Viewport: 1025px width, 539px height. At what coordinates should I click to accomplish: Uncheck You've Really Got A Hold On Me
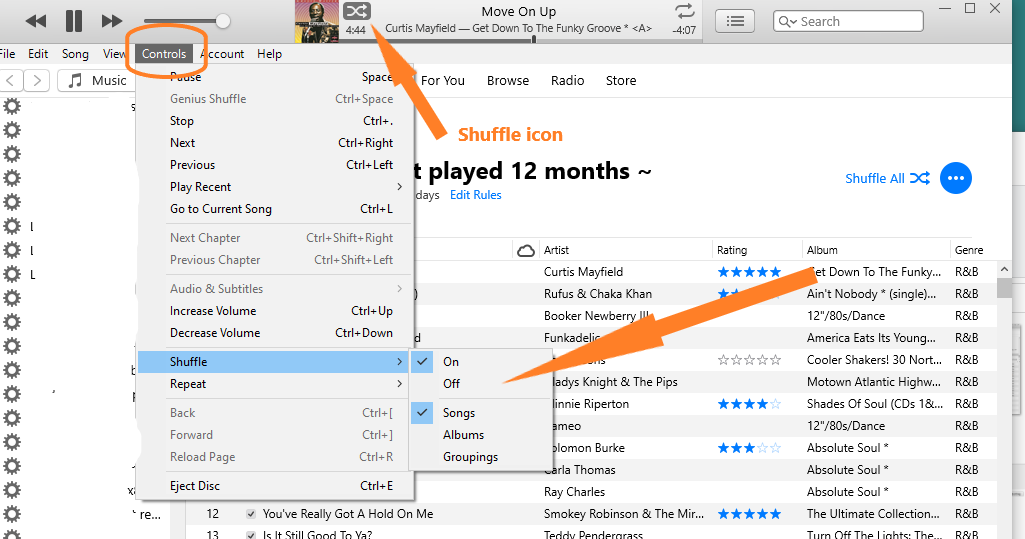click(251, 514)
